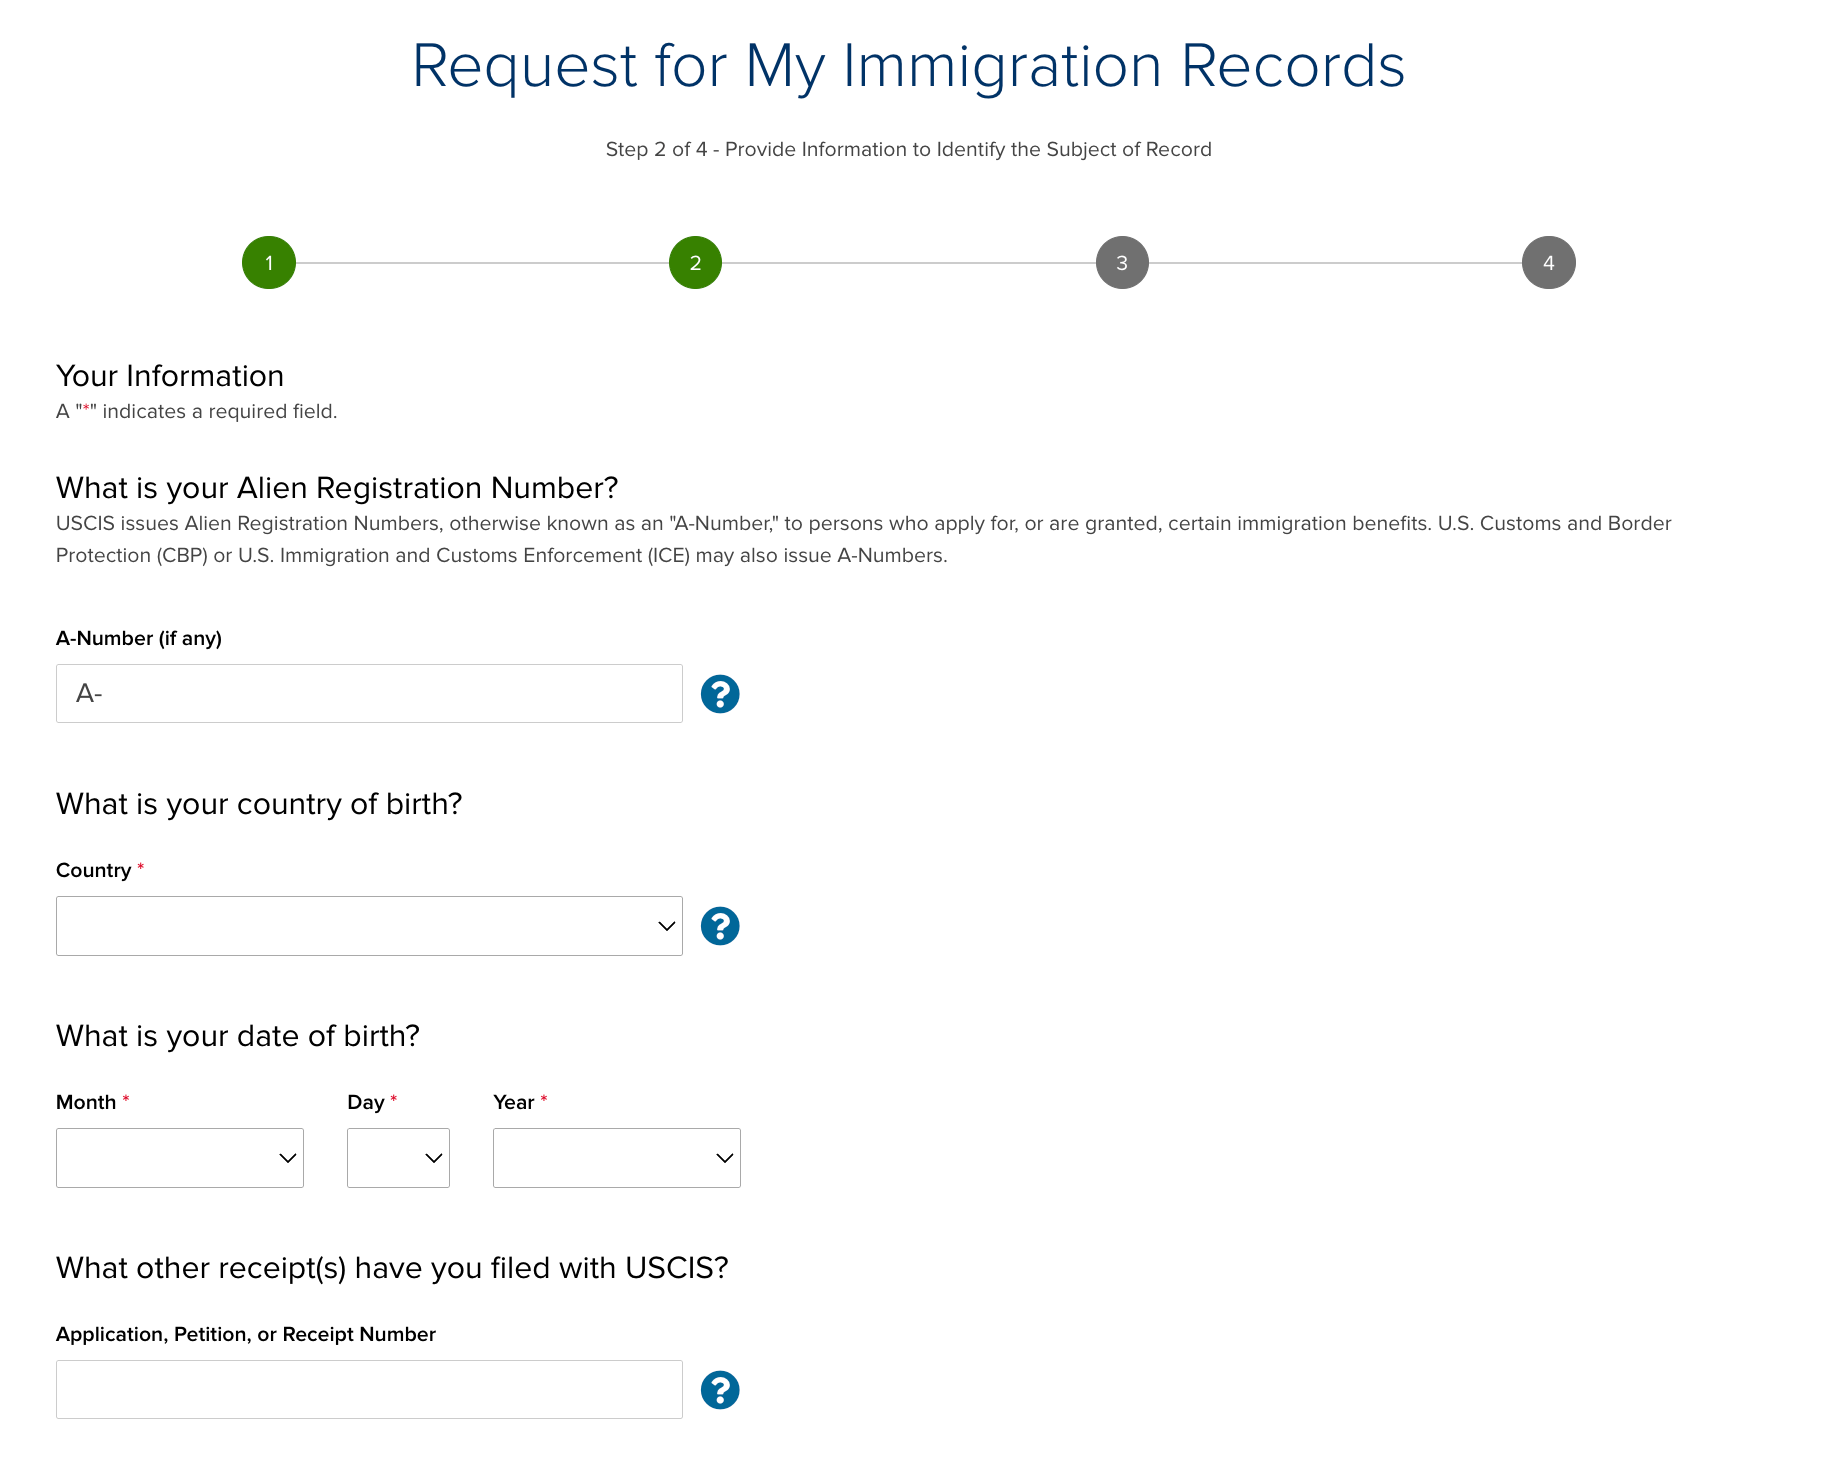Focus the A-Number input field
This screenshot has height=1482, width=1838.
369,694
